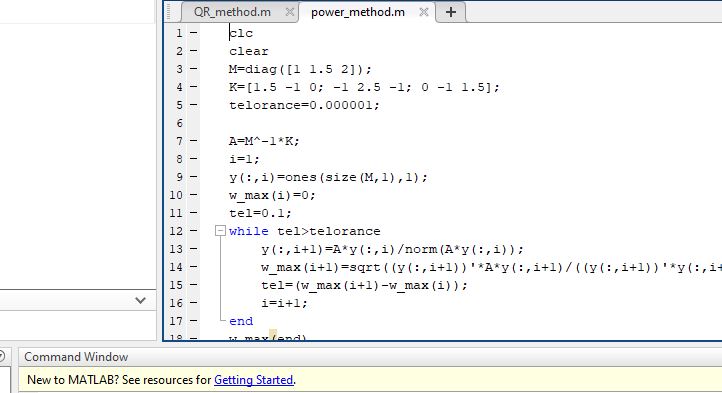722x393 pixels.
Task: Place cursor on 'clear' in line 2
Action: coord(249,51)
